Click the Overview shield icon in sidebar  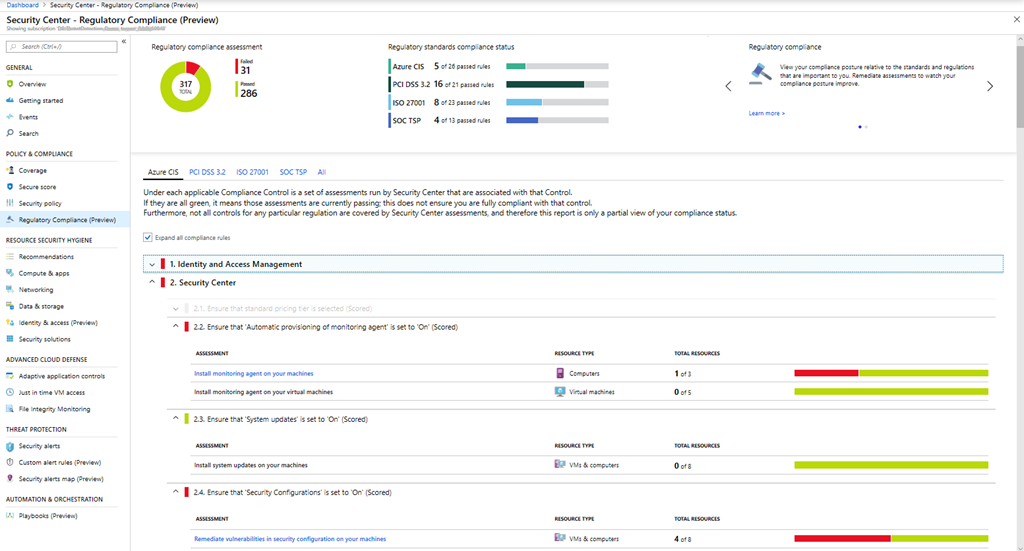[10, 84]
